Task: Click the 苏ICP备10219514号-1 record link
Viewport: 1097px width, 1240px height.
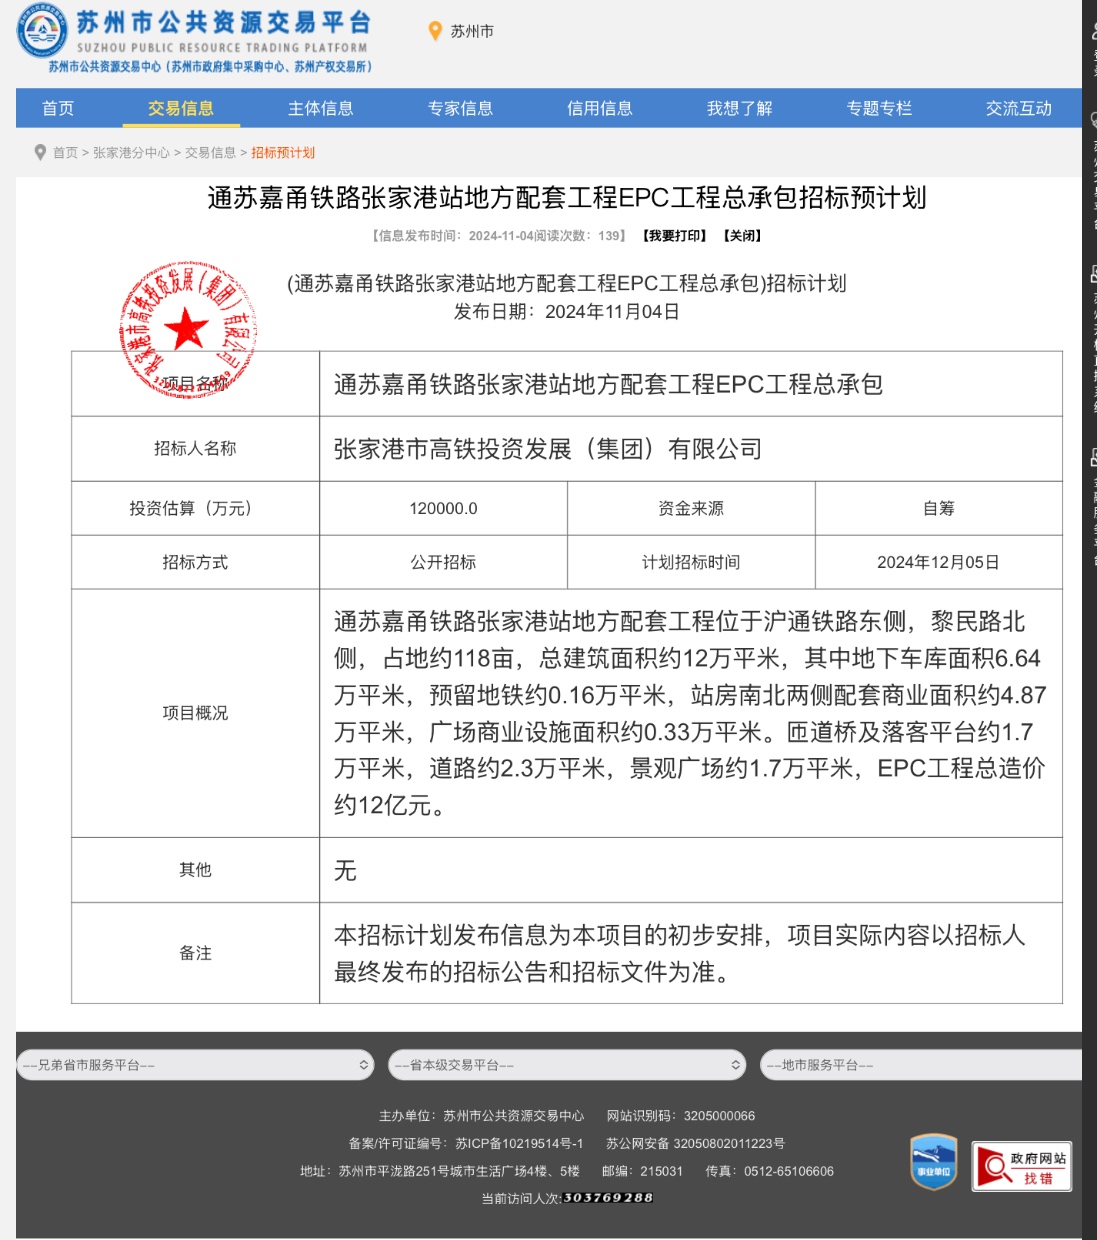Action: tap(519, 1144)
